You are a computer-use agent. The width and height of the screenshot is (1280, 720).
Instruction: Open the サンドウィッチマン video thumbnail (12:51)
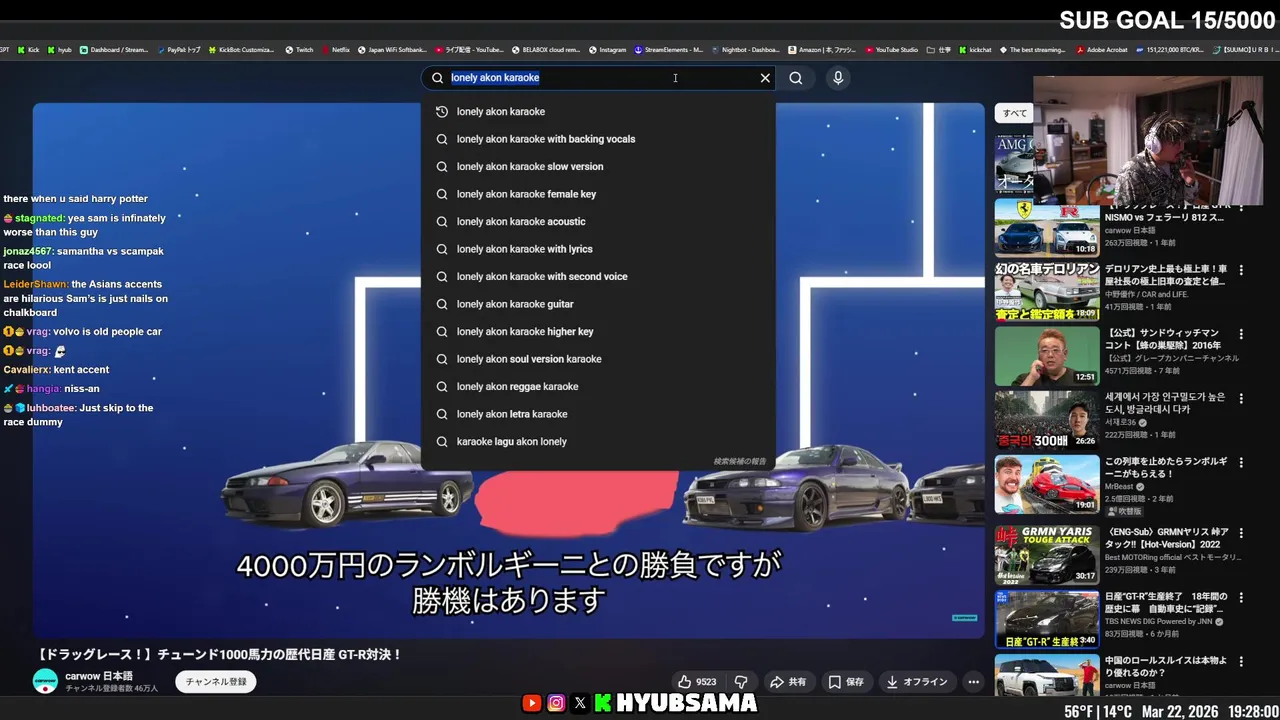click(1047, 356)
